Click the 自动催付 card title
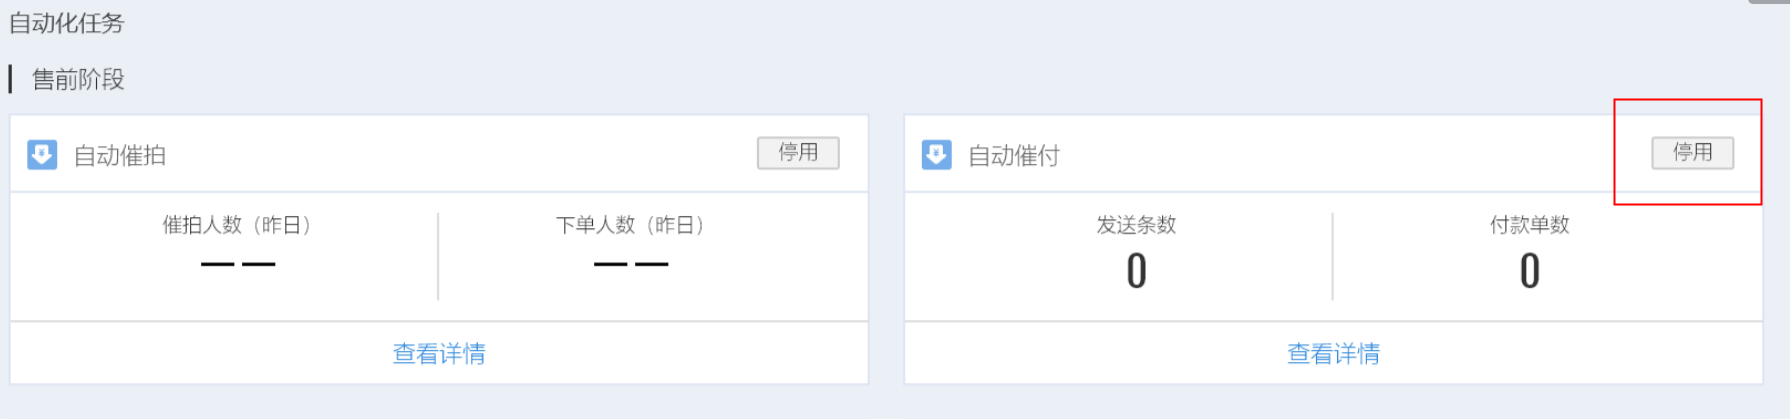 tap(1014, 156)
